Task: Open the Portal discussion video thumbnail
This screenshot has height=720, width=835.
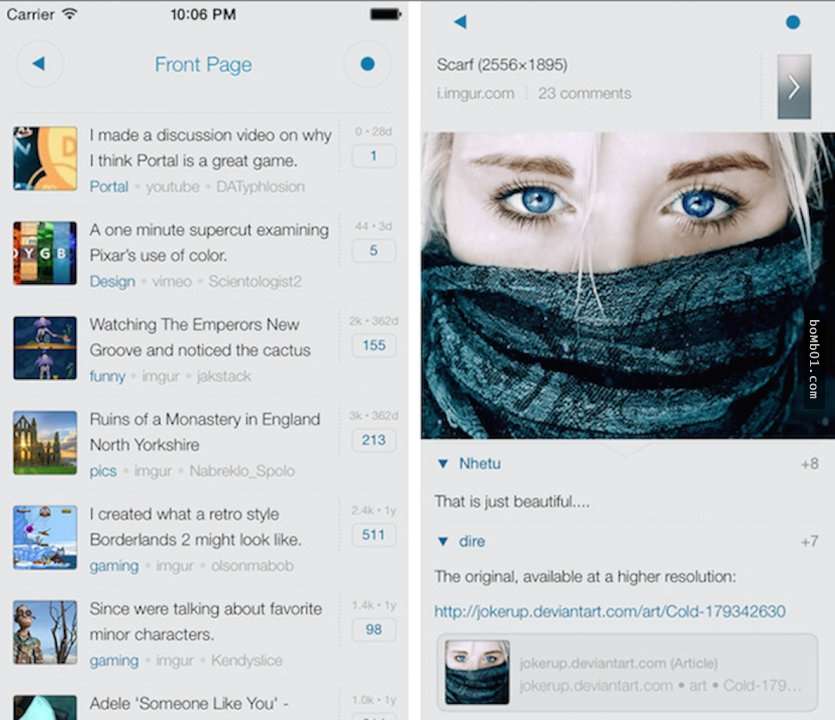Action: pyautogui.click(x=45, y=158)
